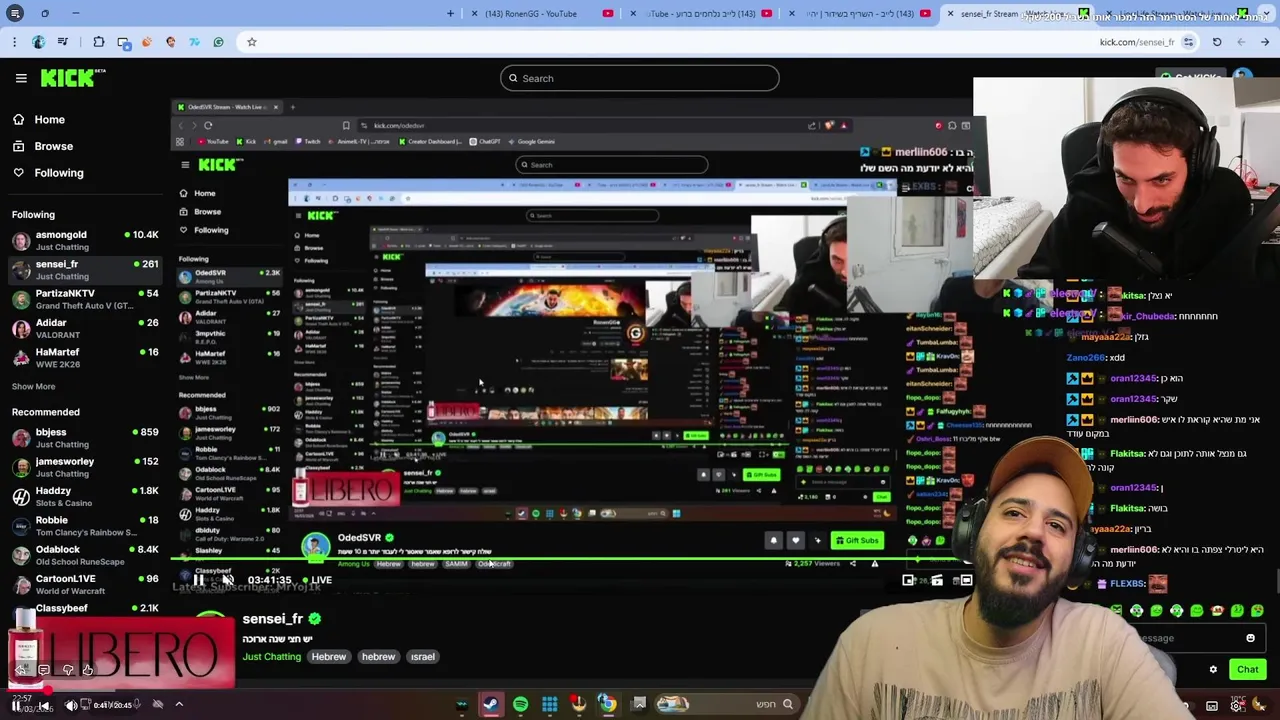Open the ChatGPT bookmark in inner browser

click(x=484, y=142)
